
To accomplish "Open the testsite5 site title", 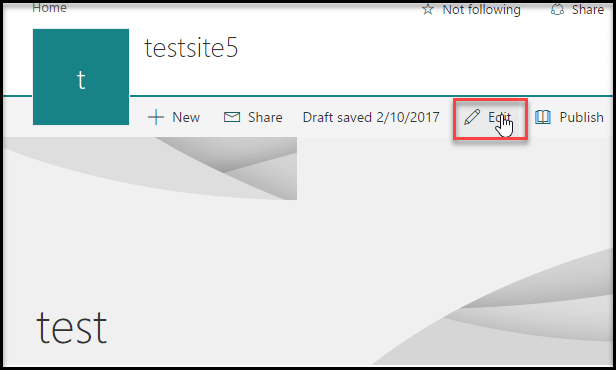I will pos(191,48).
